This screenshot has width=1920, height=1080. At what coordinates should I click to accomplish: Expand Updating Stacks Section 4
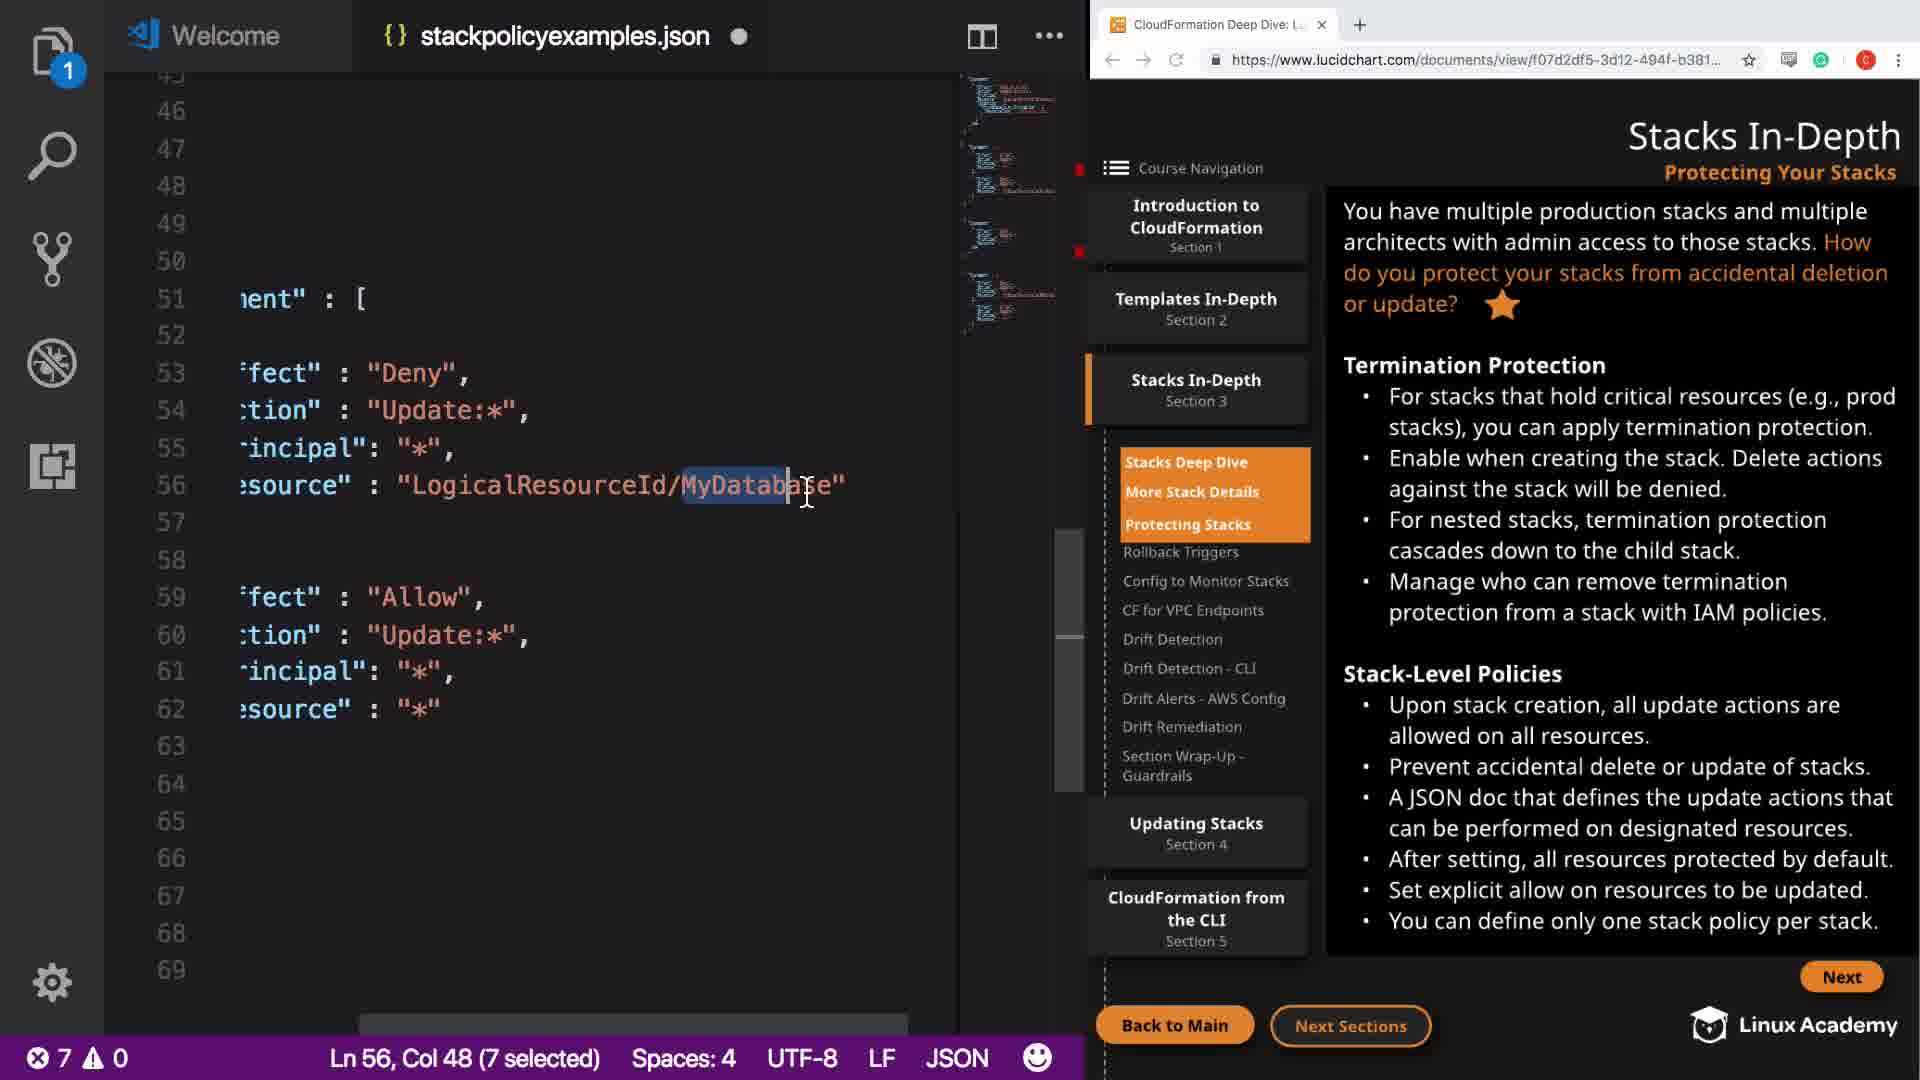point(1196,832)
